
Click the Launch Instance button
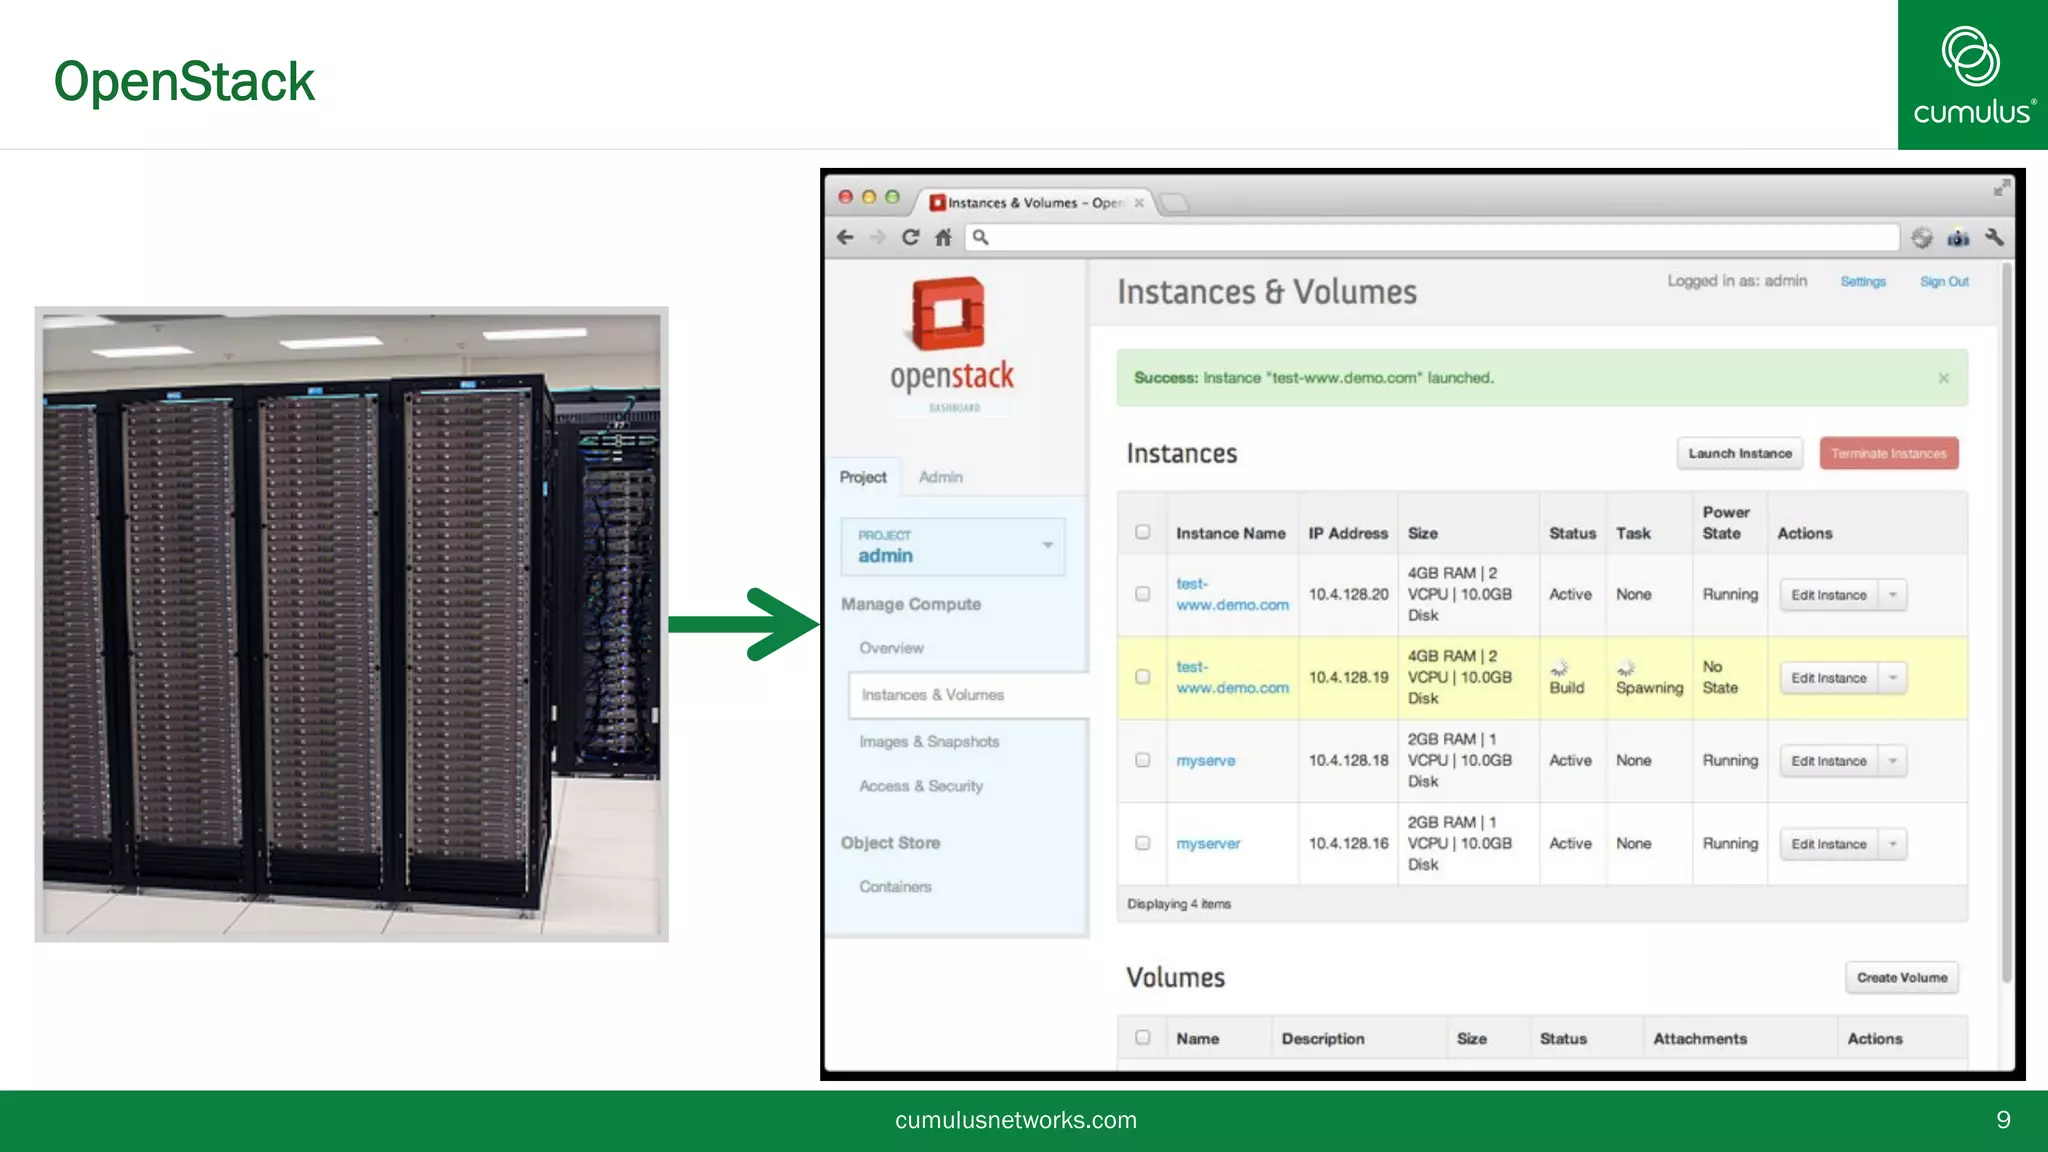(x=1740, y=453)
